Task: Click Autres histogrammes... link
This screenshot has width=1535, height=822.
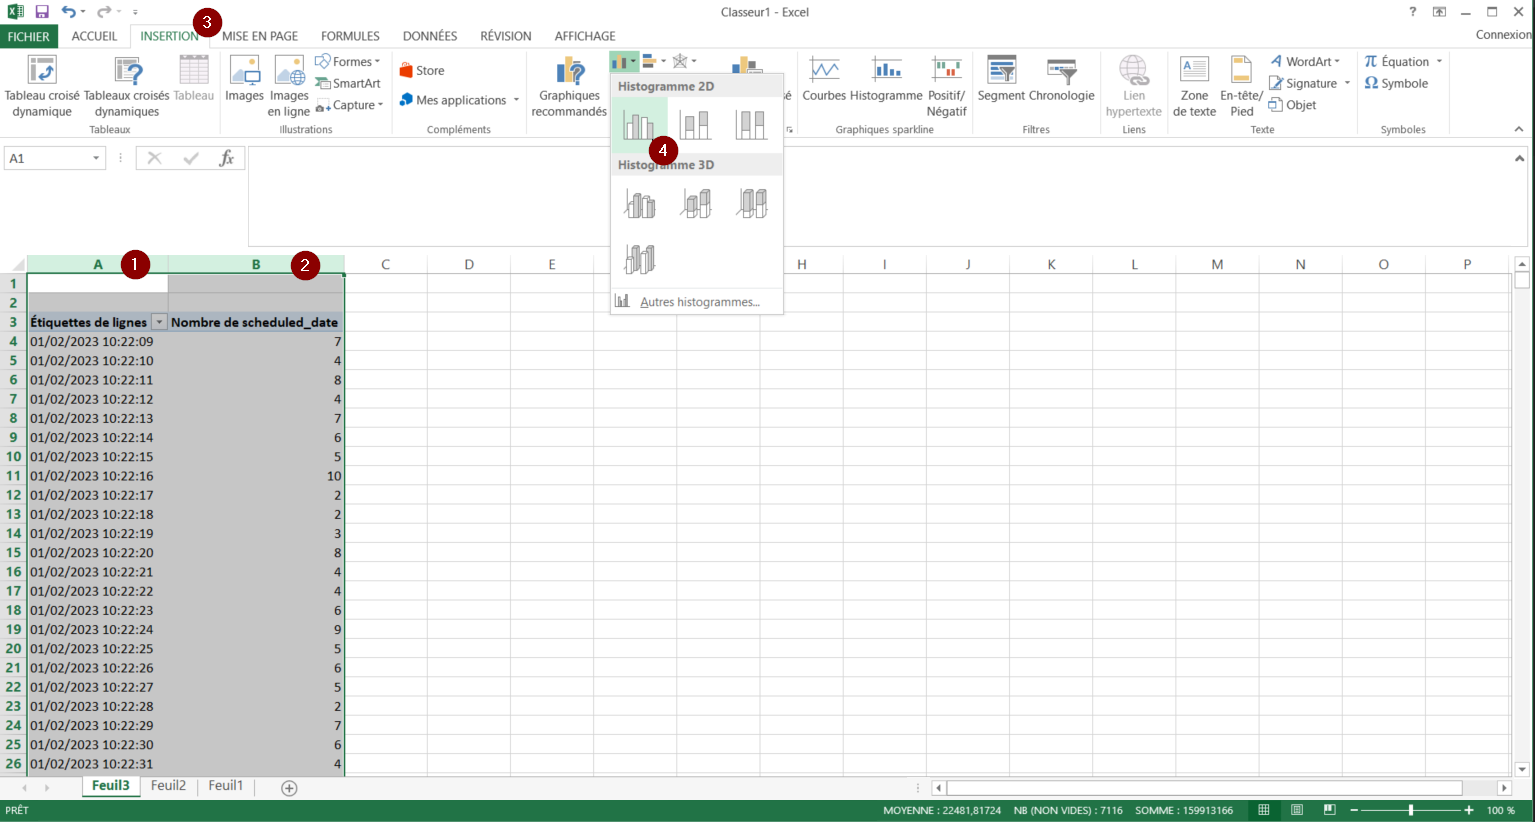Action: 699,302
